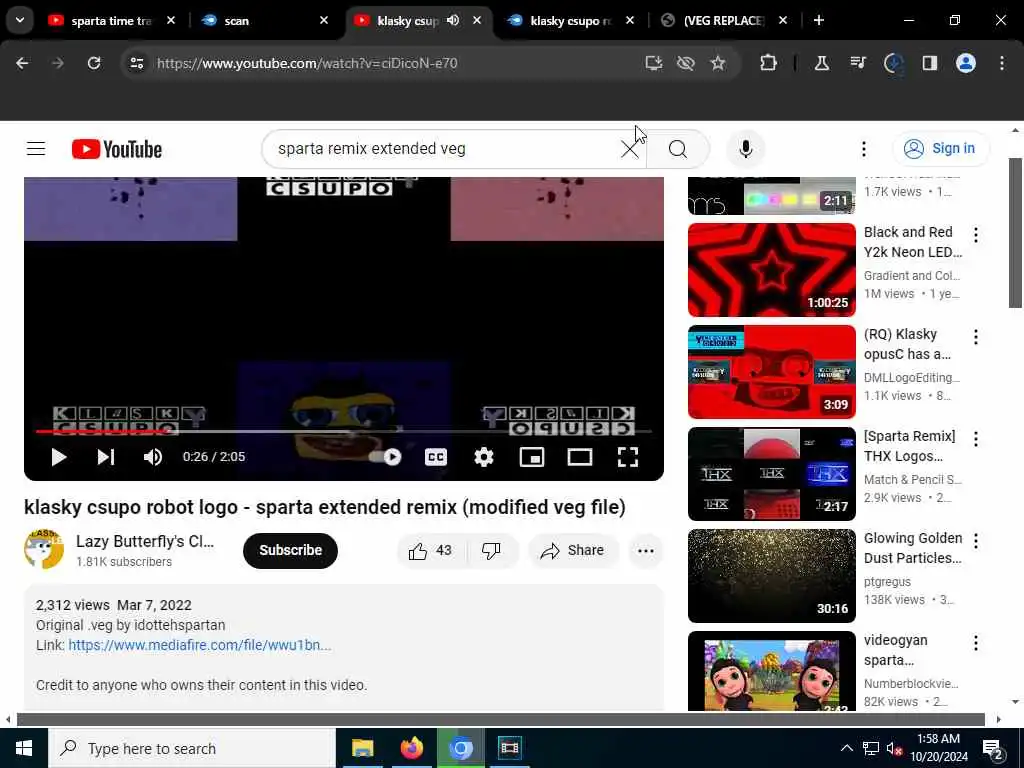
Task: Share this video
Action: pos(573,551)
